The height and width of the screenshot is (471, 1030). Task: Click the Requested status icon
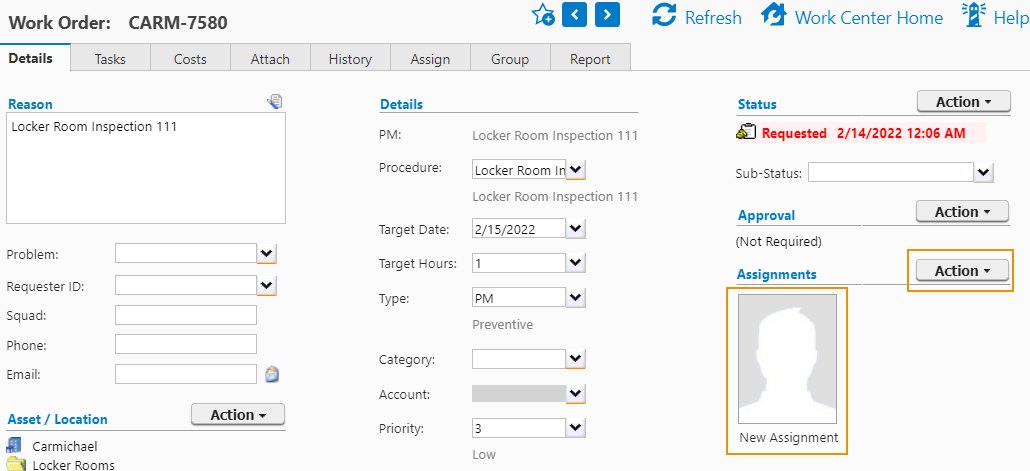[x=746, y=133]
